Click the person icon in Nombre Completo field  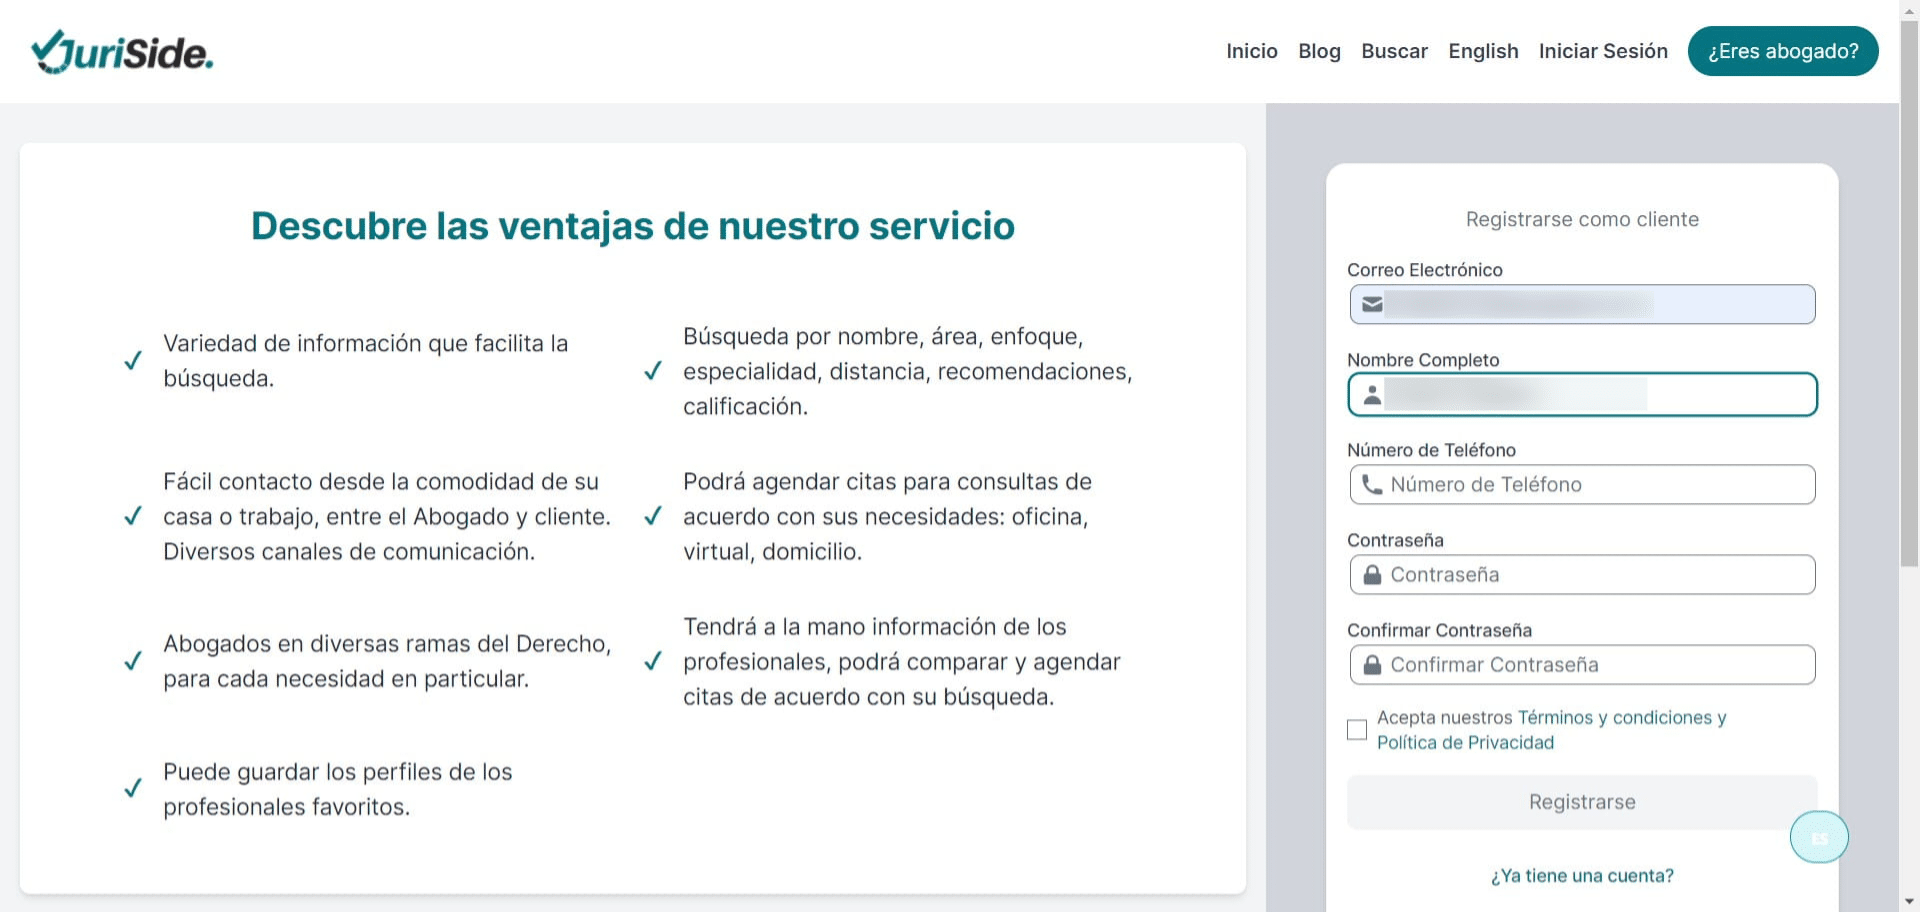click(x=1372, y=394)
